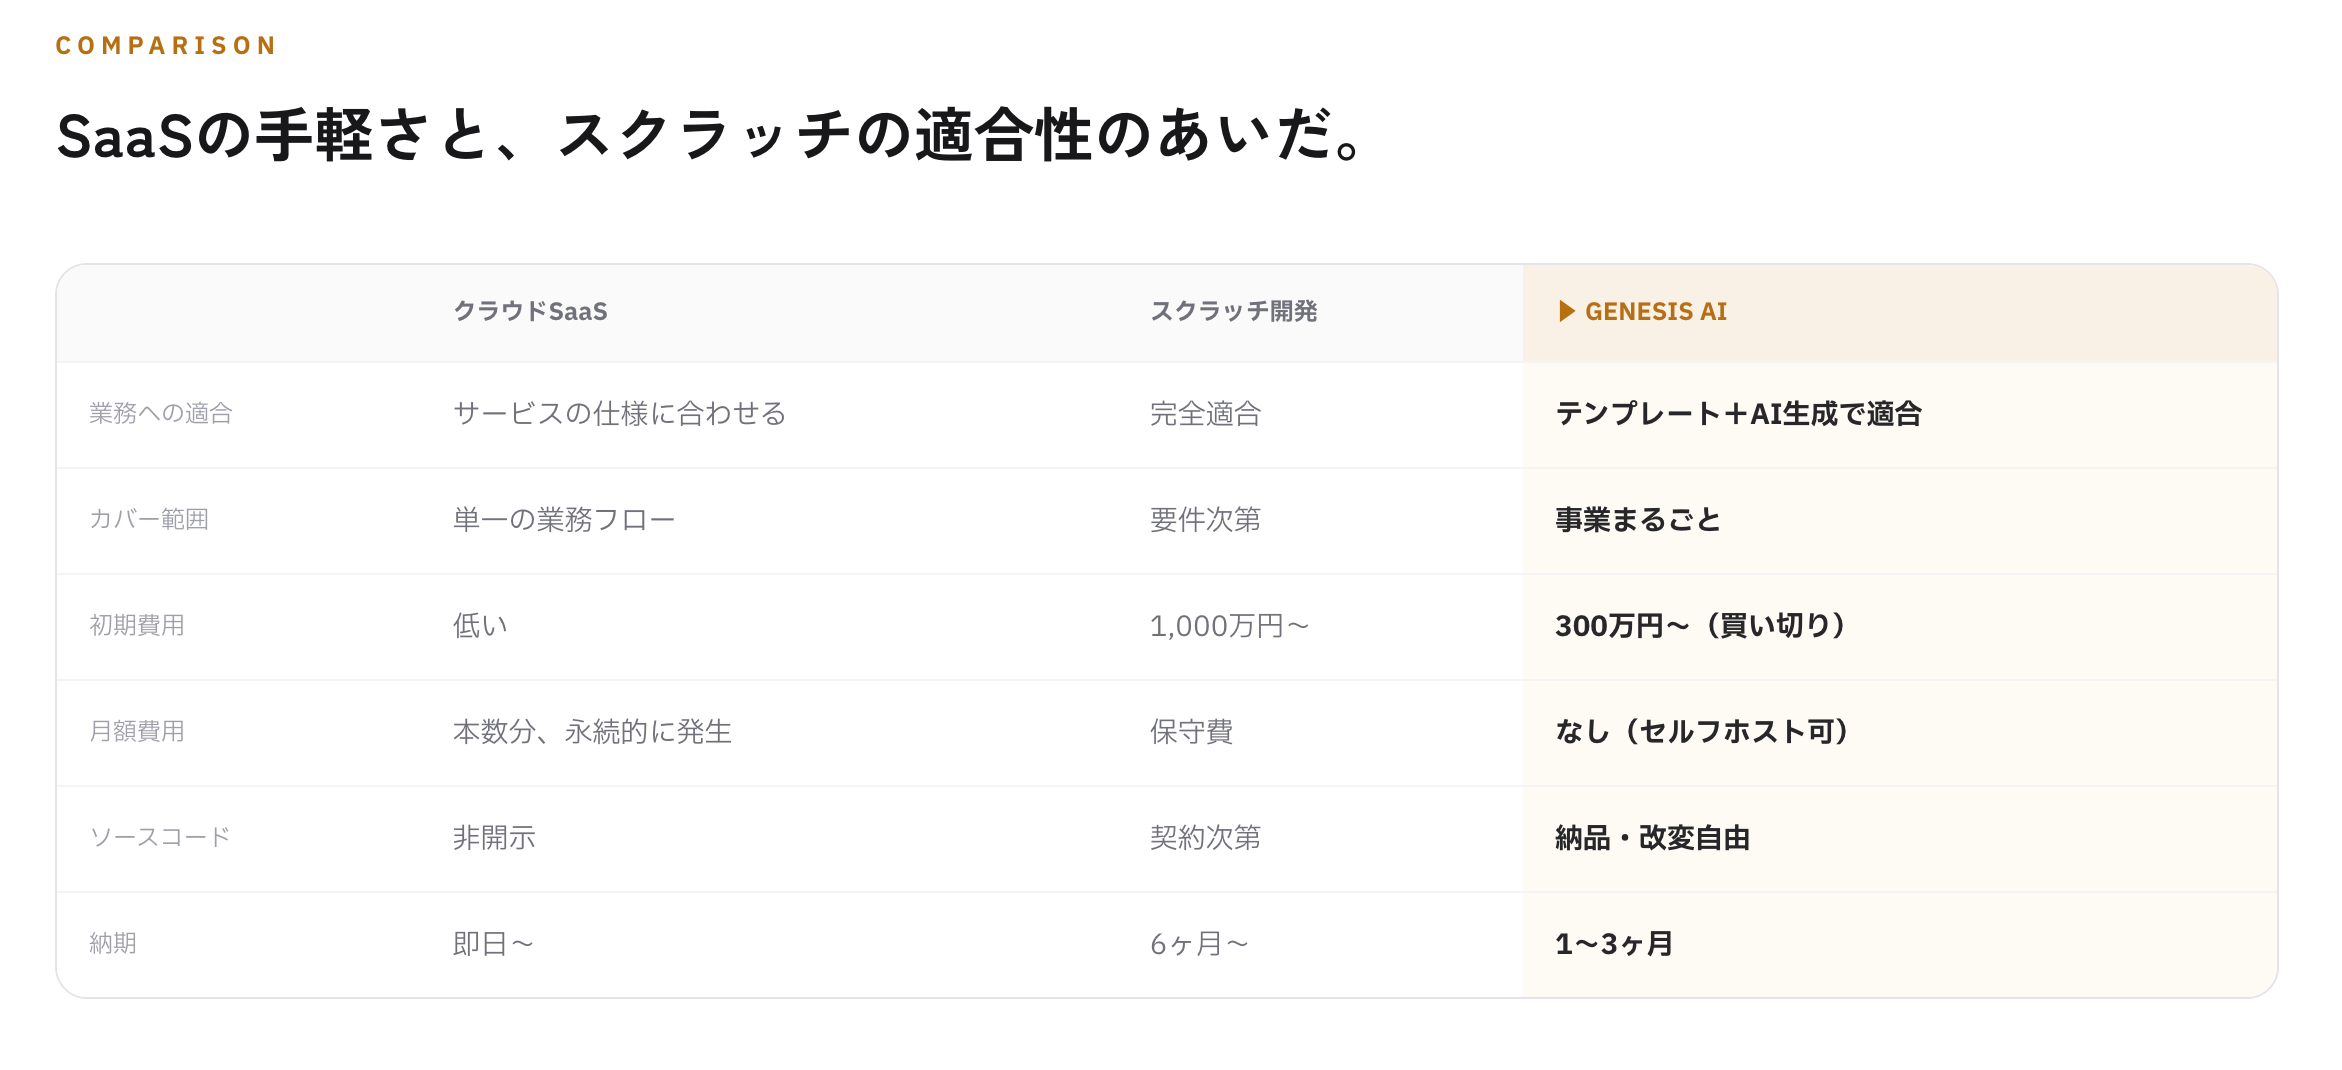Screen dimensions: 2342x1070
Task: Select the ソースコード row label
Action: tap(160, 837)
